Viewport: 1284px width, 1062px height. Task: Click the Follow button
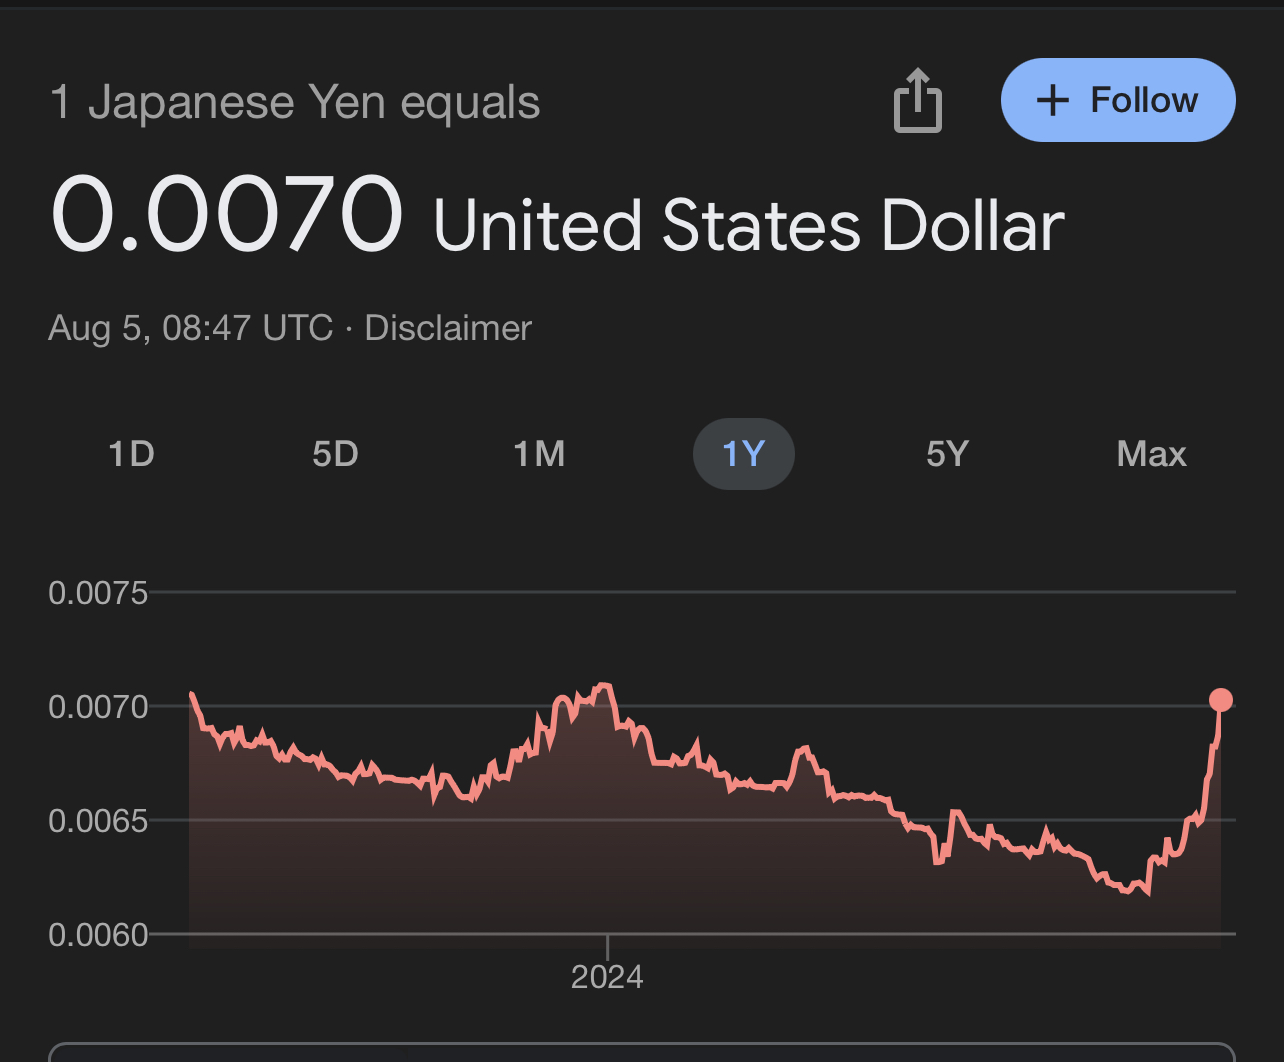point(1118,100)
